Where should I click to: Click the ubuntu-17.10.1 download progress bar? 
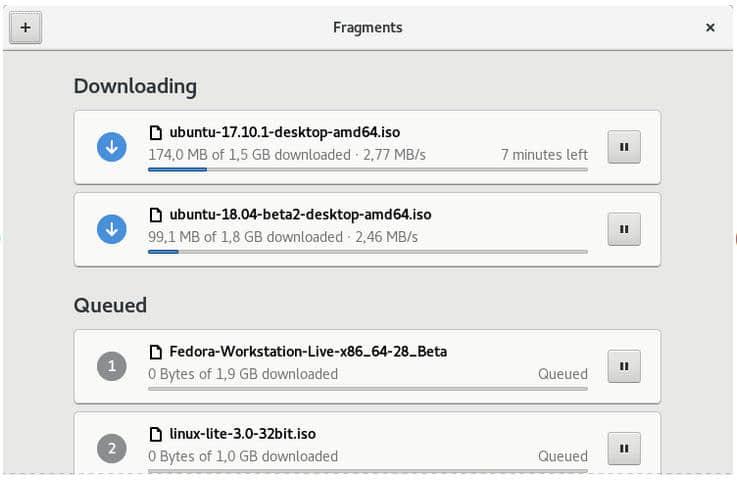point(367,170)
